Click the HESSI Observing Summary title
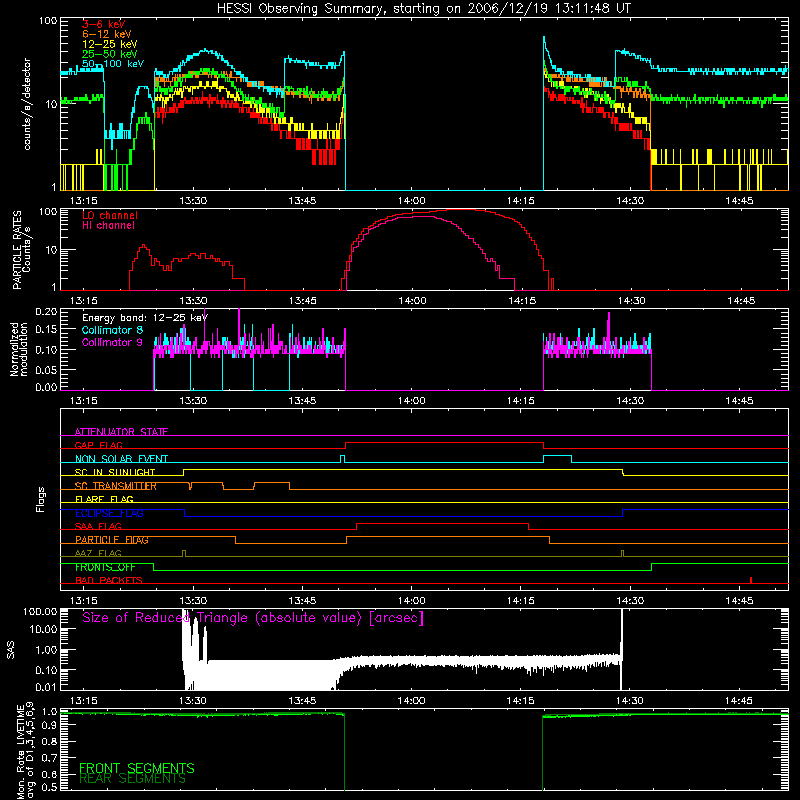The width and height of the screenshot is (800, 800). (x=423, y=9)
